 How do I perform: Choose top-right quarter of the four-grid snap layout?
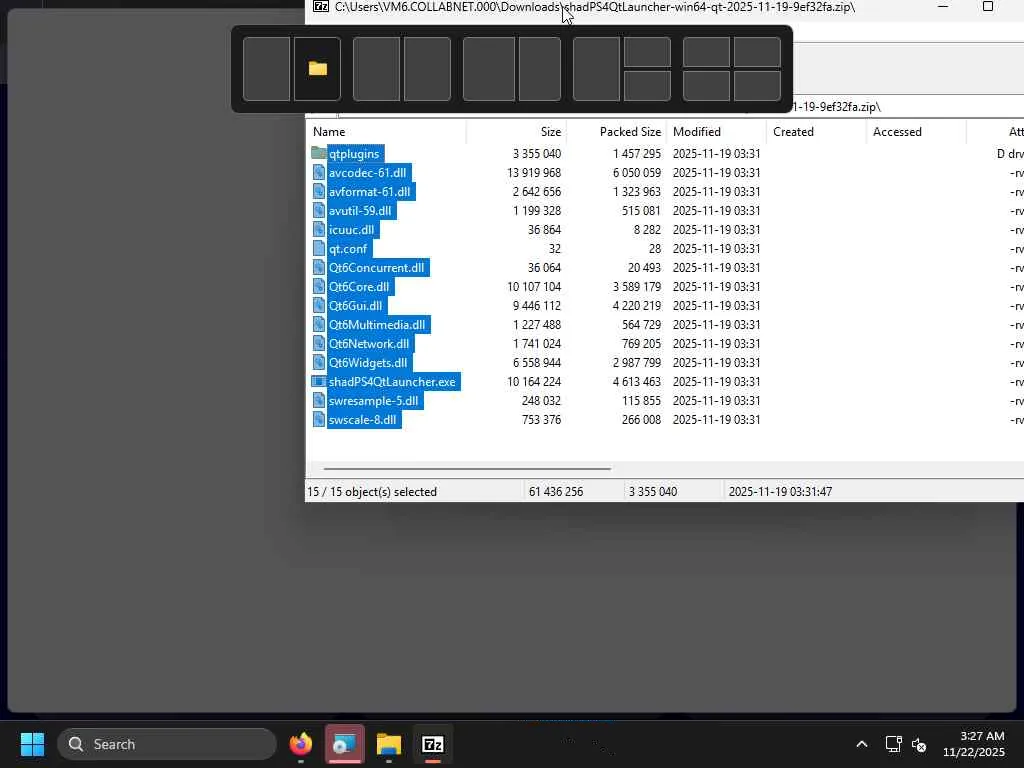(757, 52)
